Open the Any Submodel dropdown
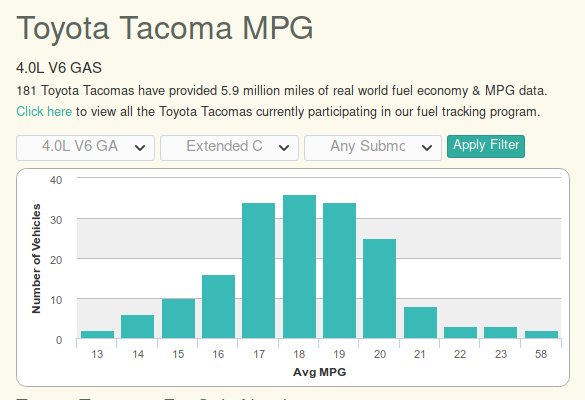 (x=373, y=148)
